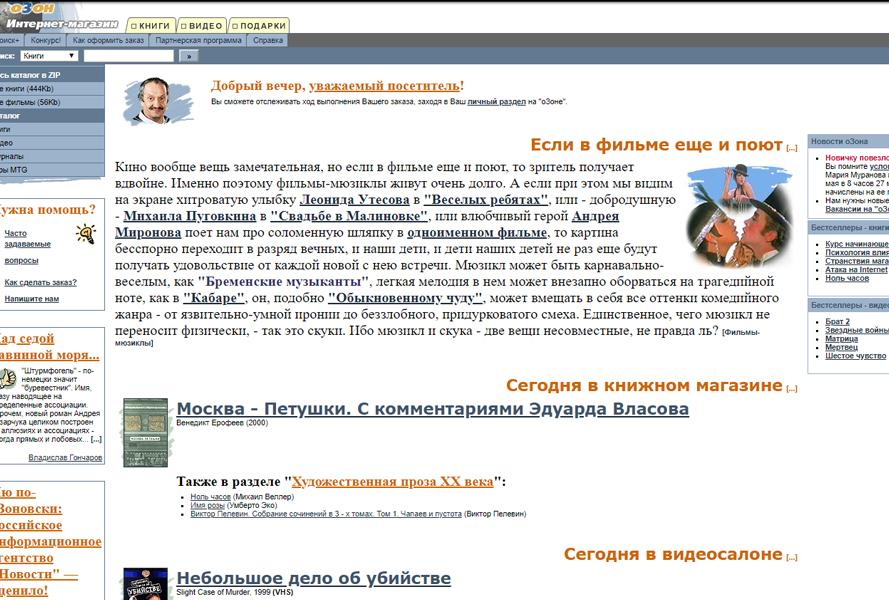Viewport: 889px width, 600px height.
Task: Expand [...] next to Если в фильме еще и поют
Action: 791,148
